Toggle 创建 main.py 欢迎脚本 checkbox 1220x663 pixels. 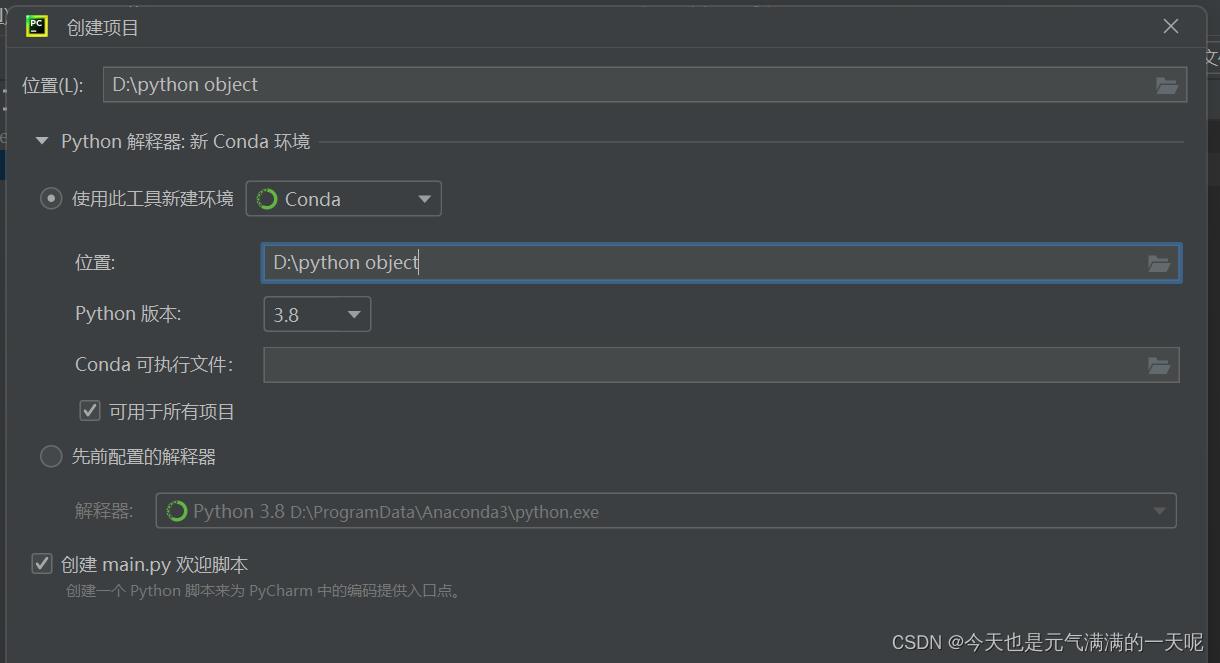point(42,564)
